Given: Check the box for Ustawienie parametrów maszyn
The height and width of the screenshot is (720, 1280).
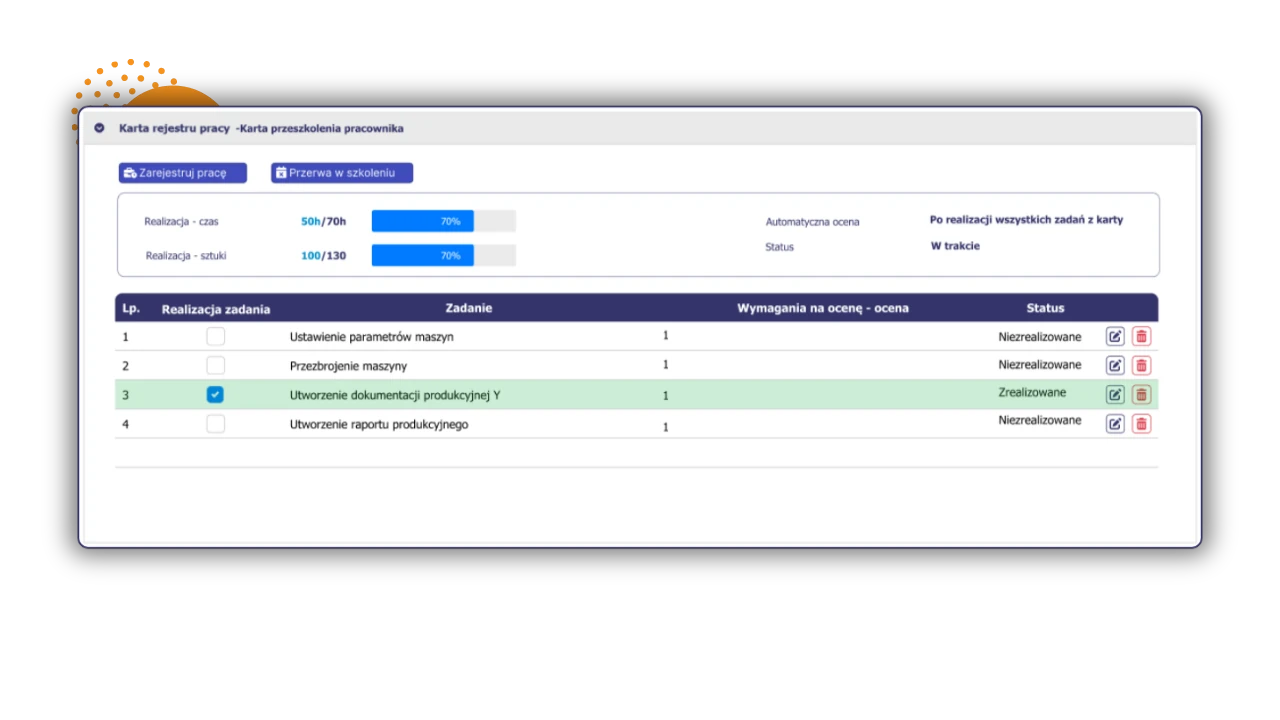Looking at the screenshot, I should click(215, 337).
